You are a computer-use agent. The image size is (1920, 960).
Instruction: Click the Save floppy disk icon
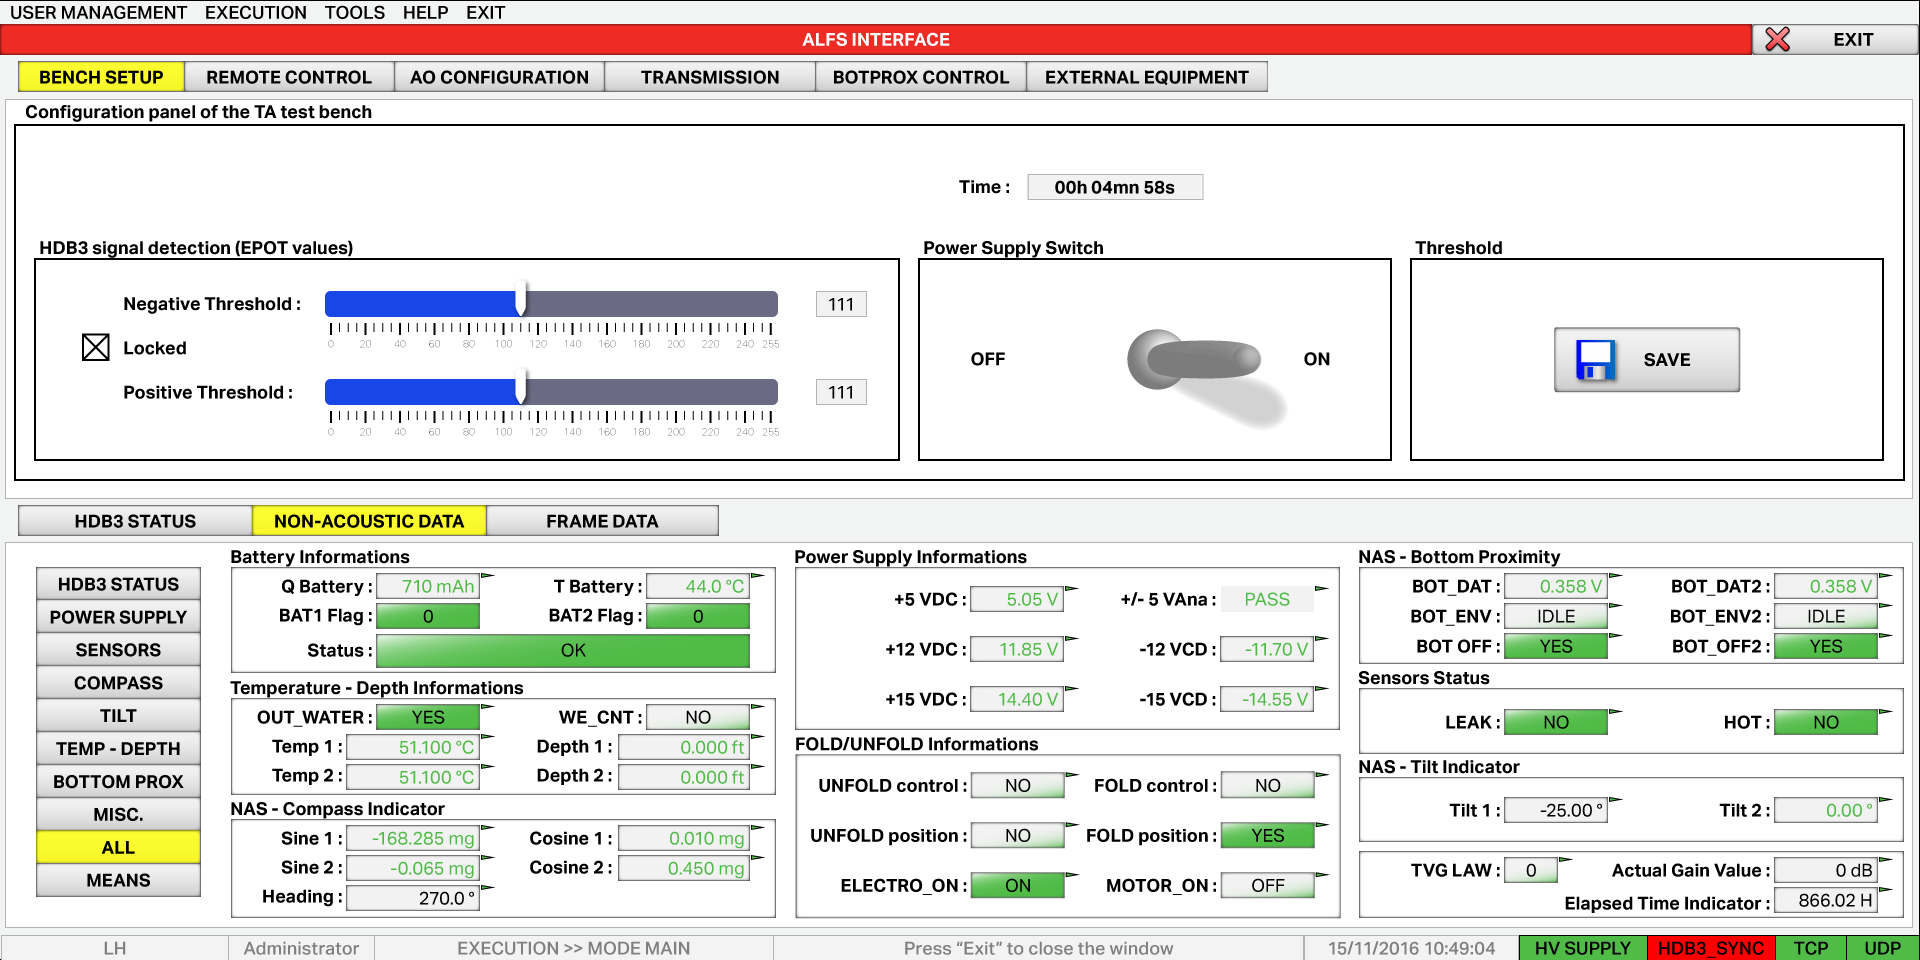pyautogui.click(x=1596, y=359)
